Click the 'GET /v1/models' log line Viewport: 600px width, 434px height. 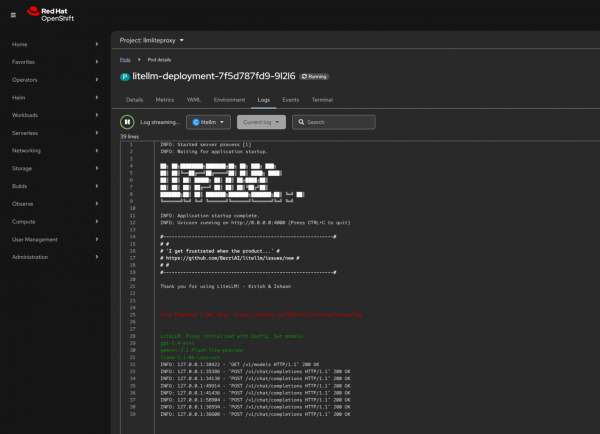(240, 365)
